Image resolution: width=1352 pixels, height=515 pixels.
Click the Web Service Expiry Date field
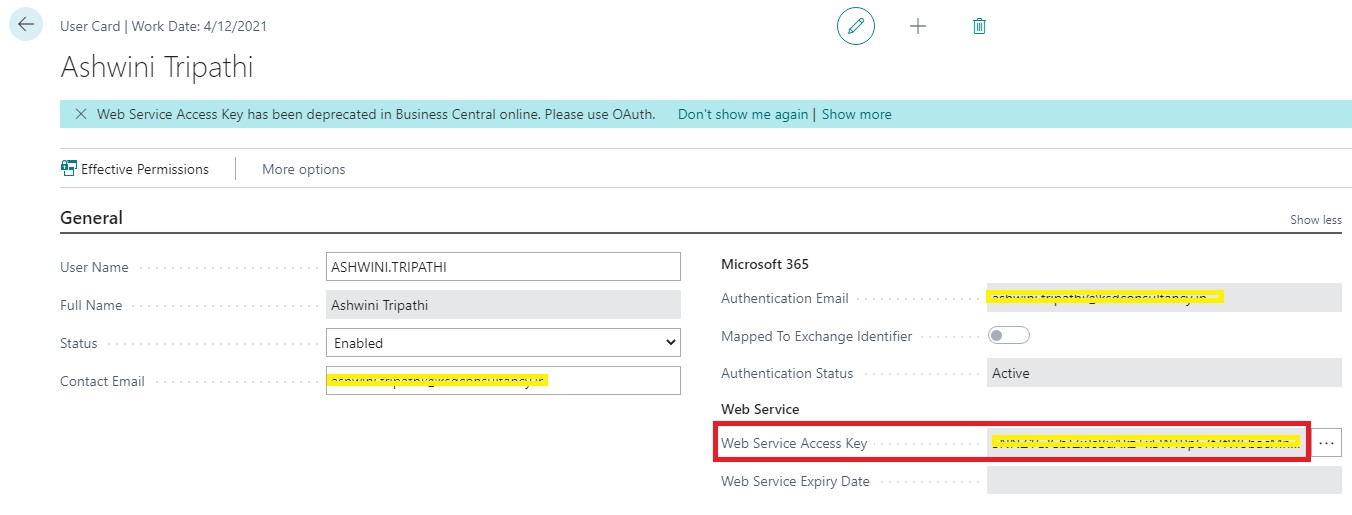tap(1163, 481)
